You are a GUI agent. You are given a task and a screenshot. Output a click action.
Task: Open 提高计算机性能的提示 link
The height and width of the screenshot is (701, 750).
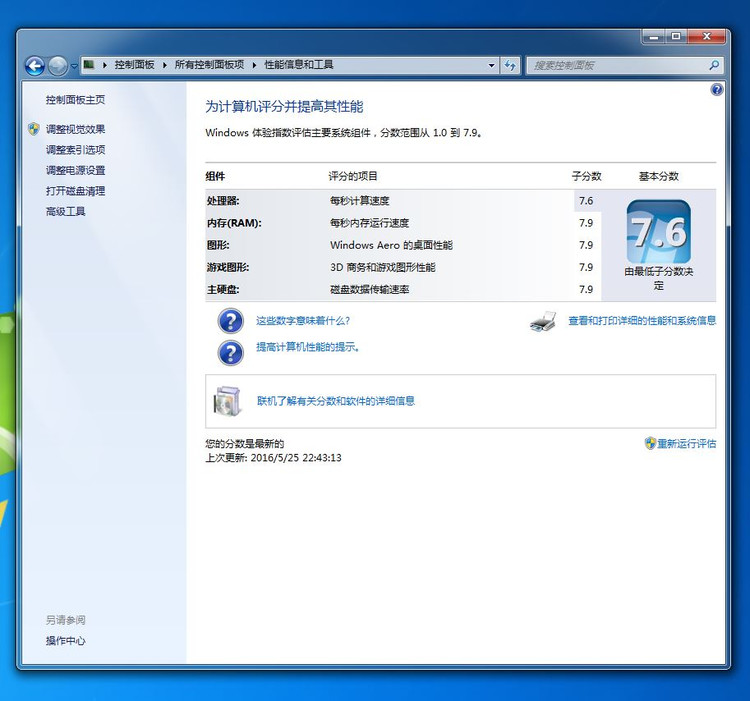[308, 347]
